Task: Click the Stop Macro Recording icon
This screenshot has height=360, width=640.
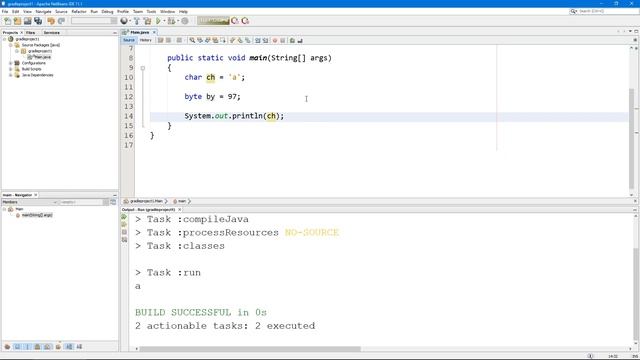Action: (x=282, y=40)
